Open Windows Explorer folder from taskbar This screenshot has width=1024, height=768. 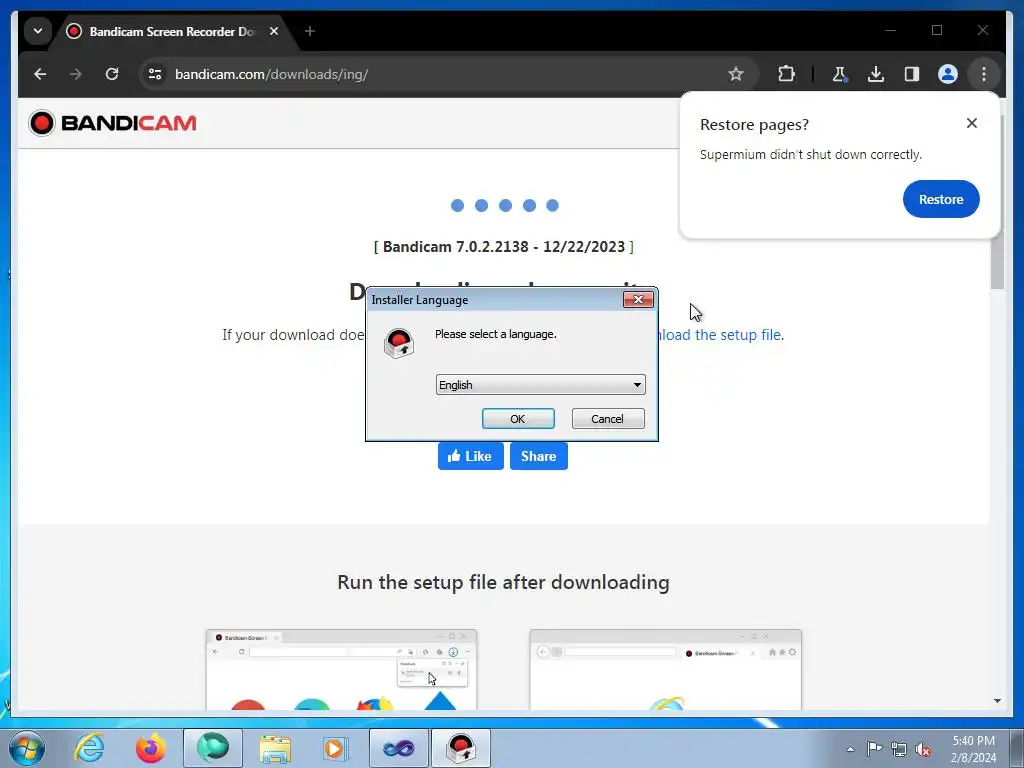tap(275, 748)
